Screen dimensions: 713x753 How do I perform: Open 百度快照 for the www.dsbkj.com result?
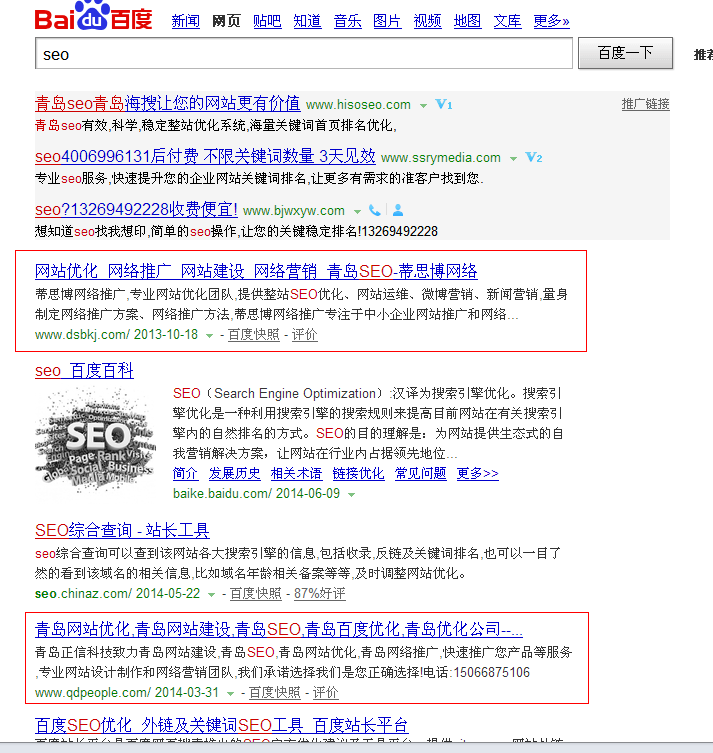[254, 335]
